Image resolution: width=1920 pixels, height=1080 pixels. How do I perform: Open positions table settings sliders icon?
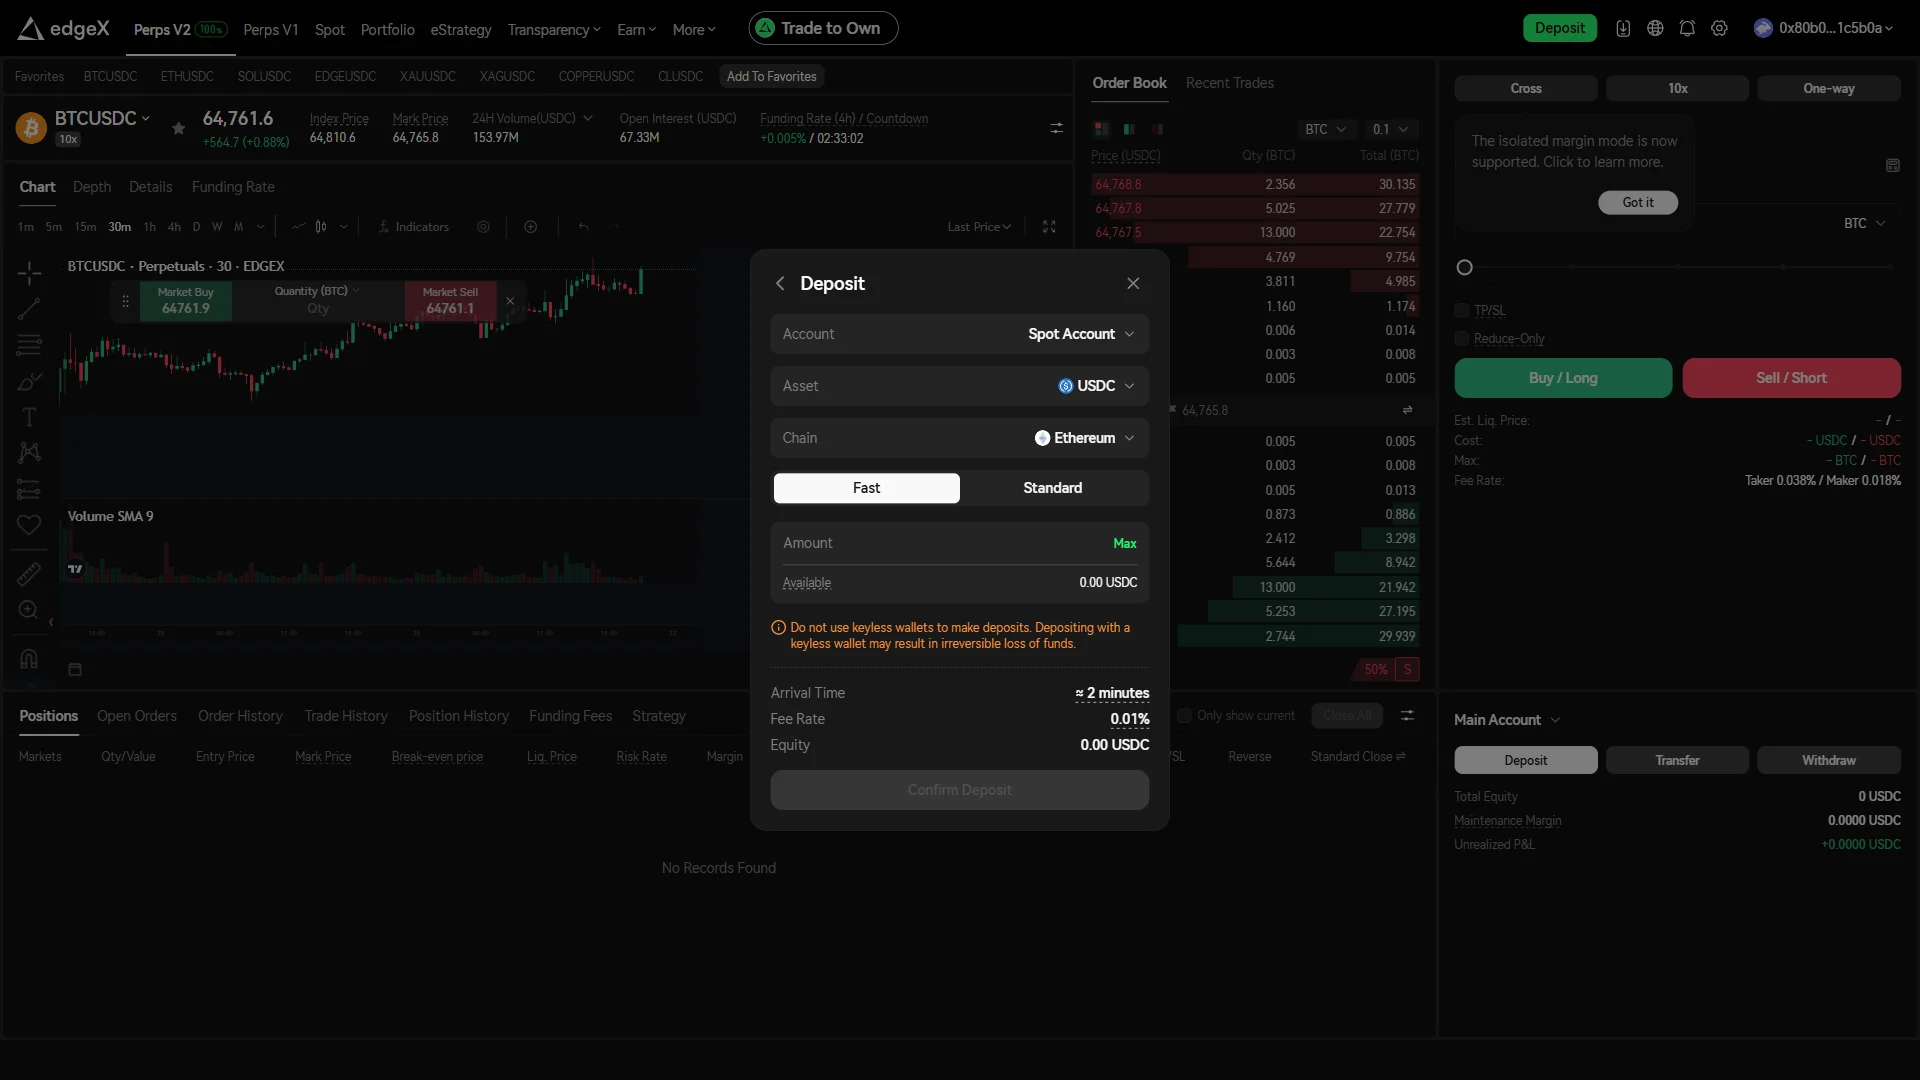click(x=1407, y=715)
